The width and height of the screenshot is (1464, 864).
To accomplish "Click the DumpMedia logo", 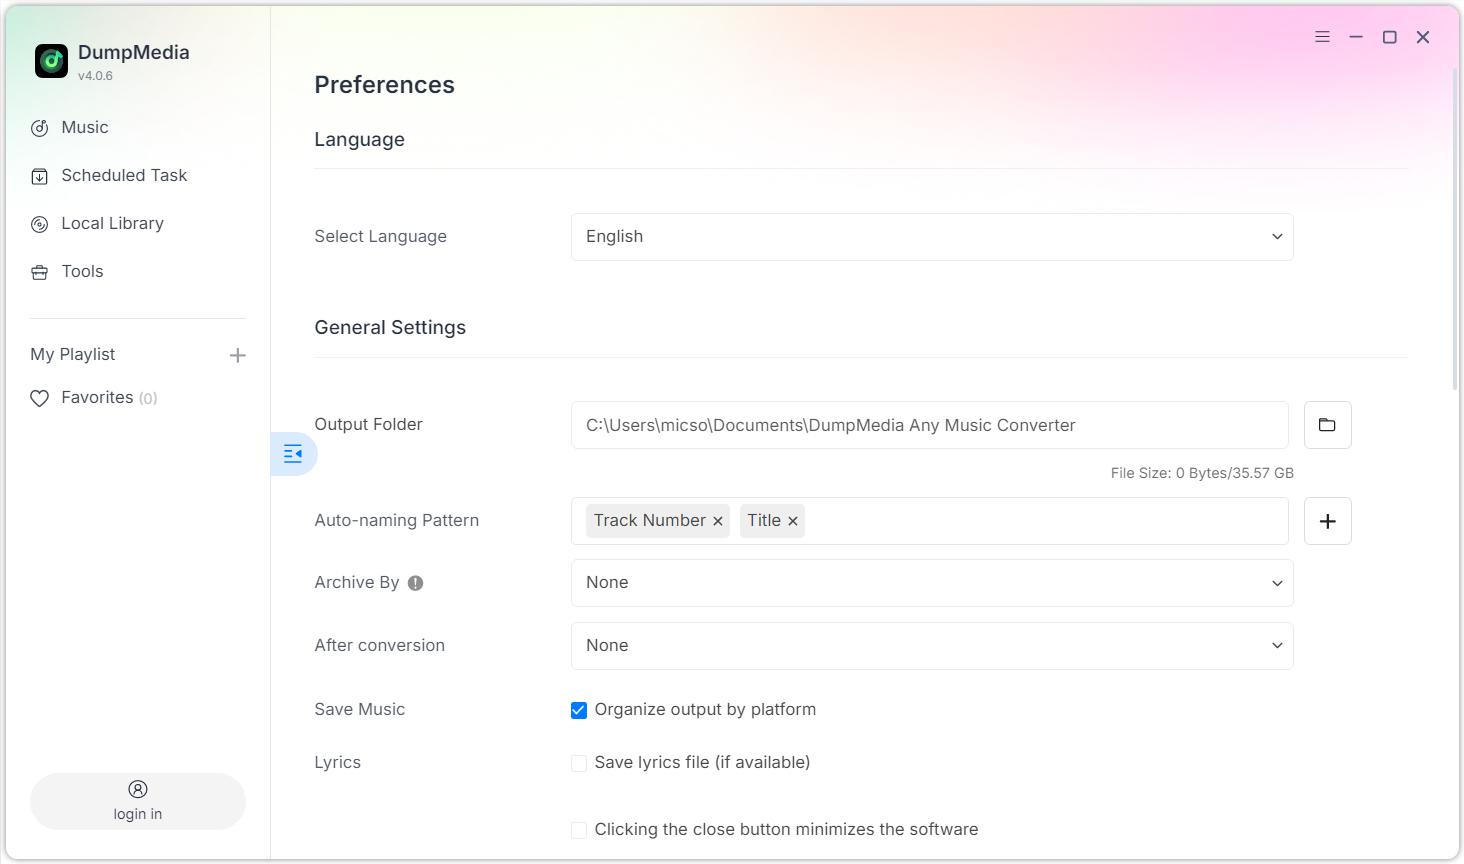I will click(x=51, y=61).
